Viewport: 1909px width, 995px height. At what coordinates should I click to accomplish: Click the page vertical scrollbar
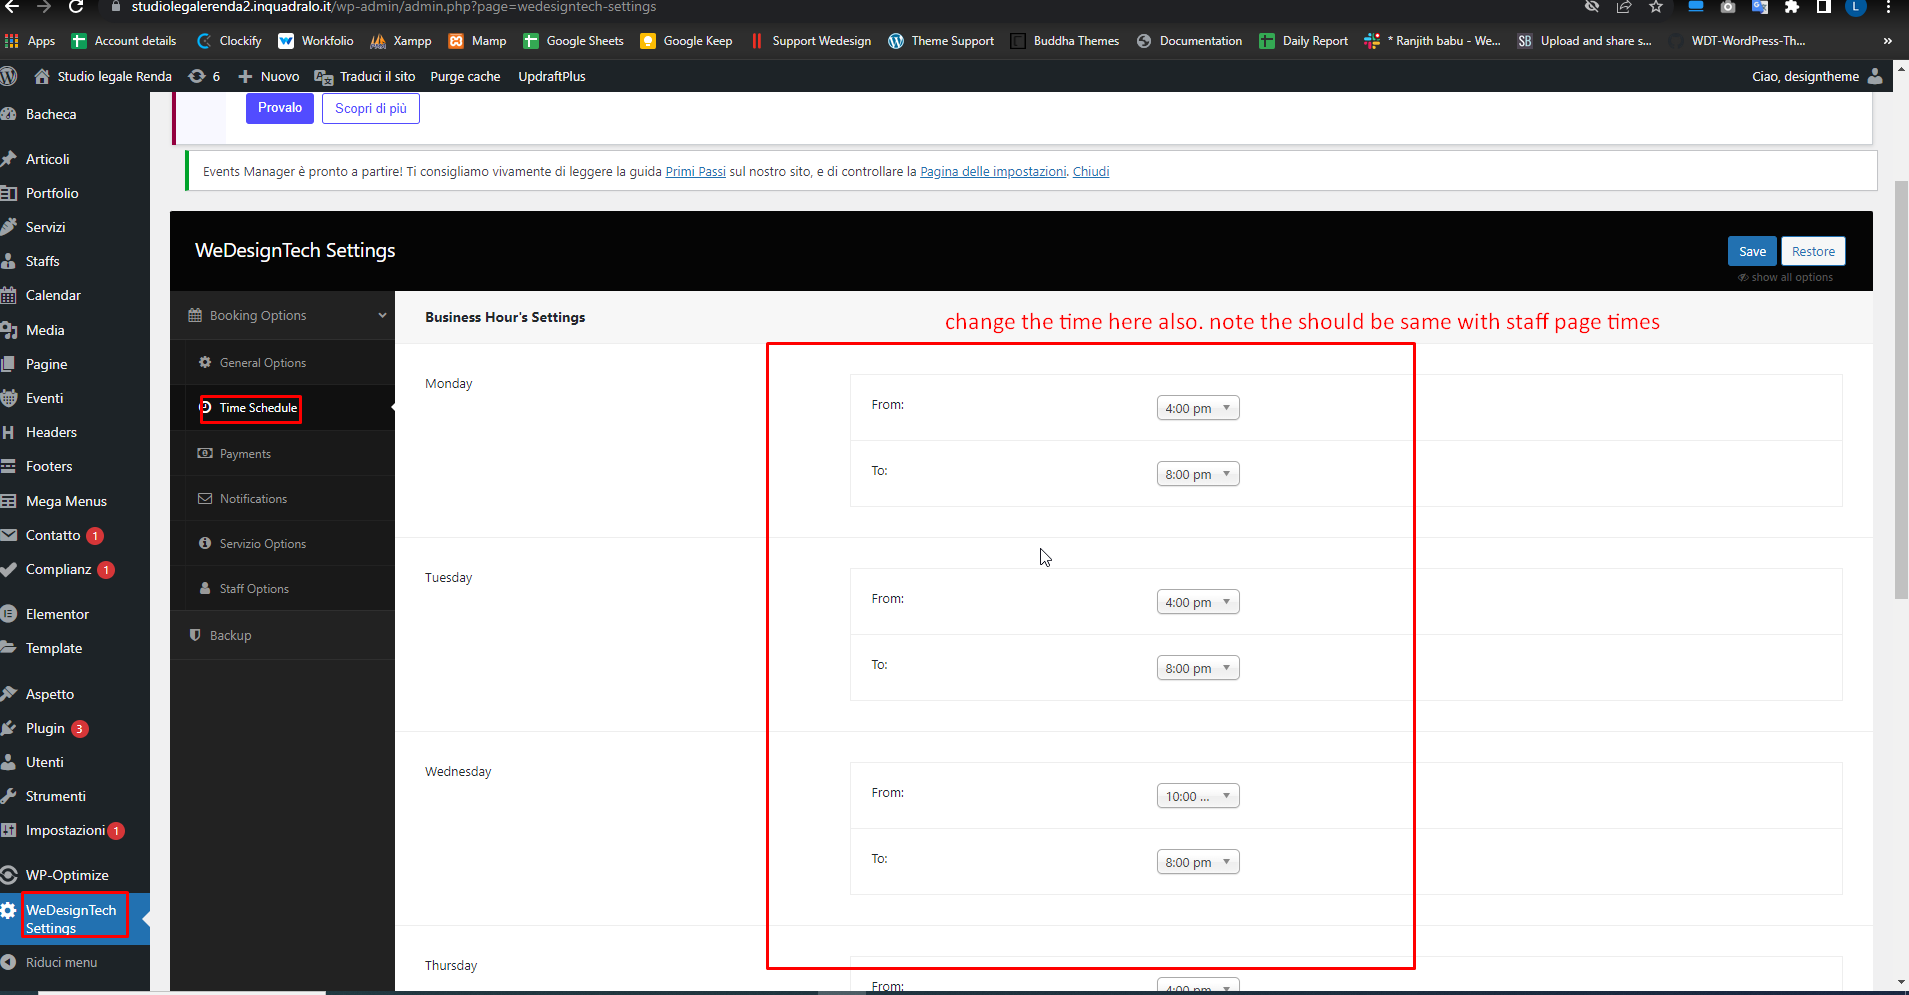point(1901,390)
